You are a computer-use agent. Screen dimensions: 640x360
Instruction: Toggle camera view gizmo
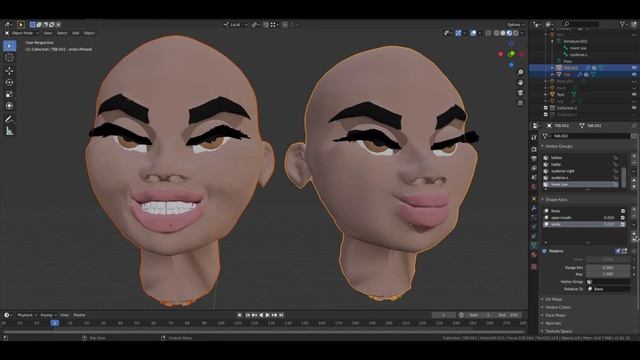(520, 93)
